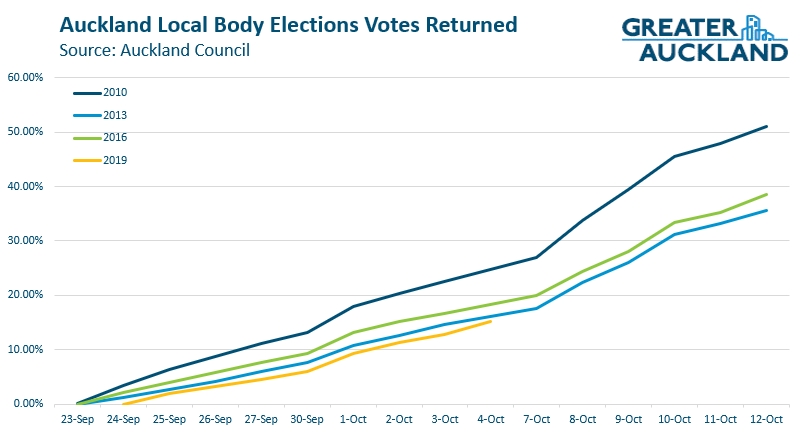Click the 7-Oct x-axis label
This screenshot has width=804, height=435.
coord(537,420)
